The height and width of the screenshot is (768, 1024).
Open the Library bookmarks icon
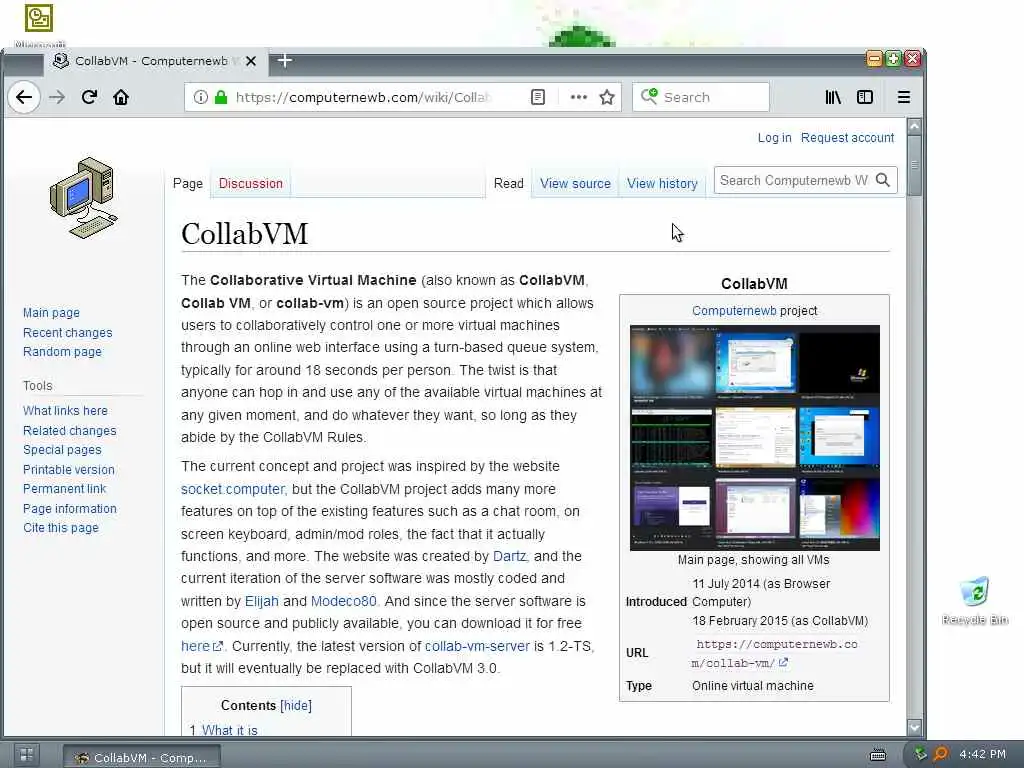tap(833, 97)
